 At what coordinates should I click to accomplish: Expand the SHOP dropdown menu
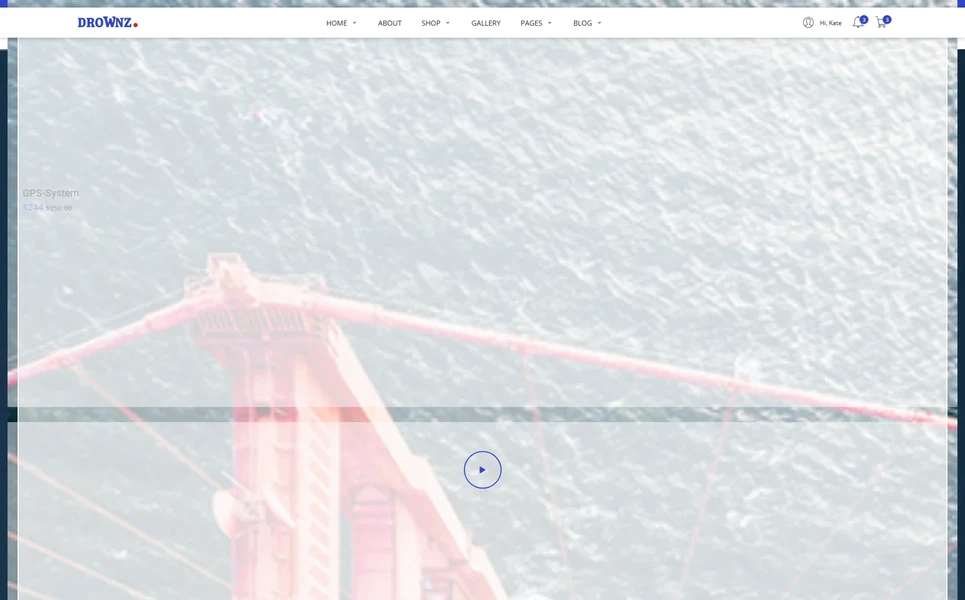point(430,22)
